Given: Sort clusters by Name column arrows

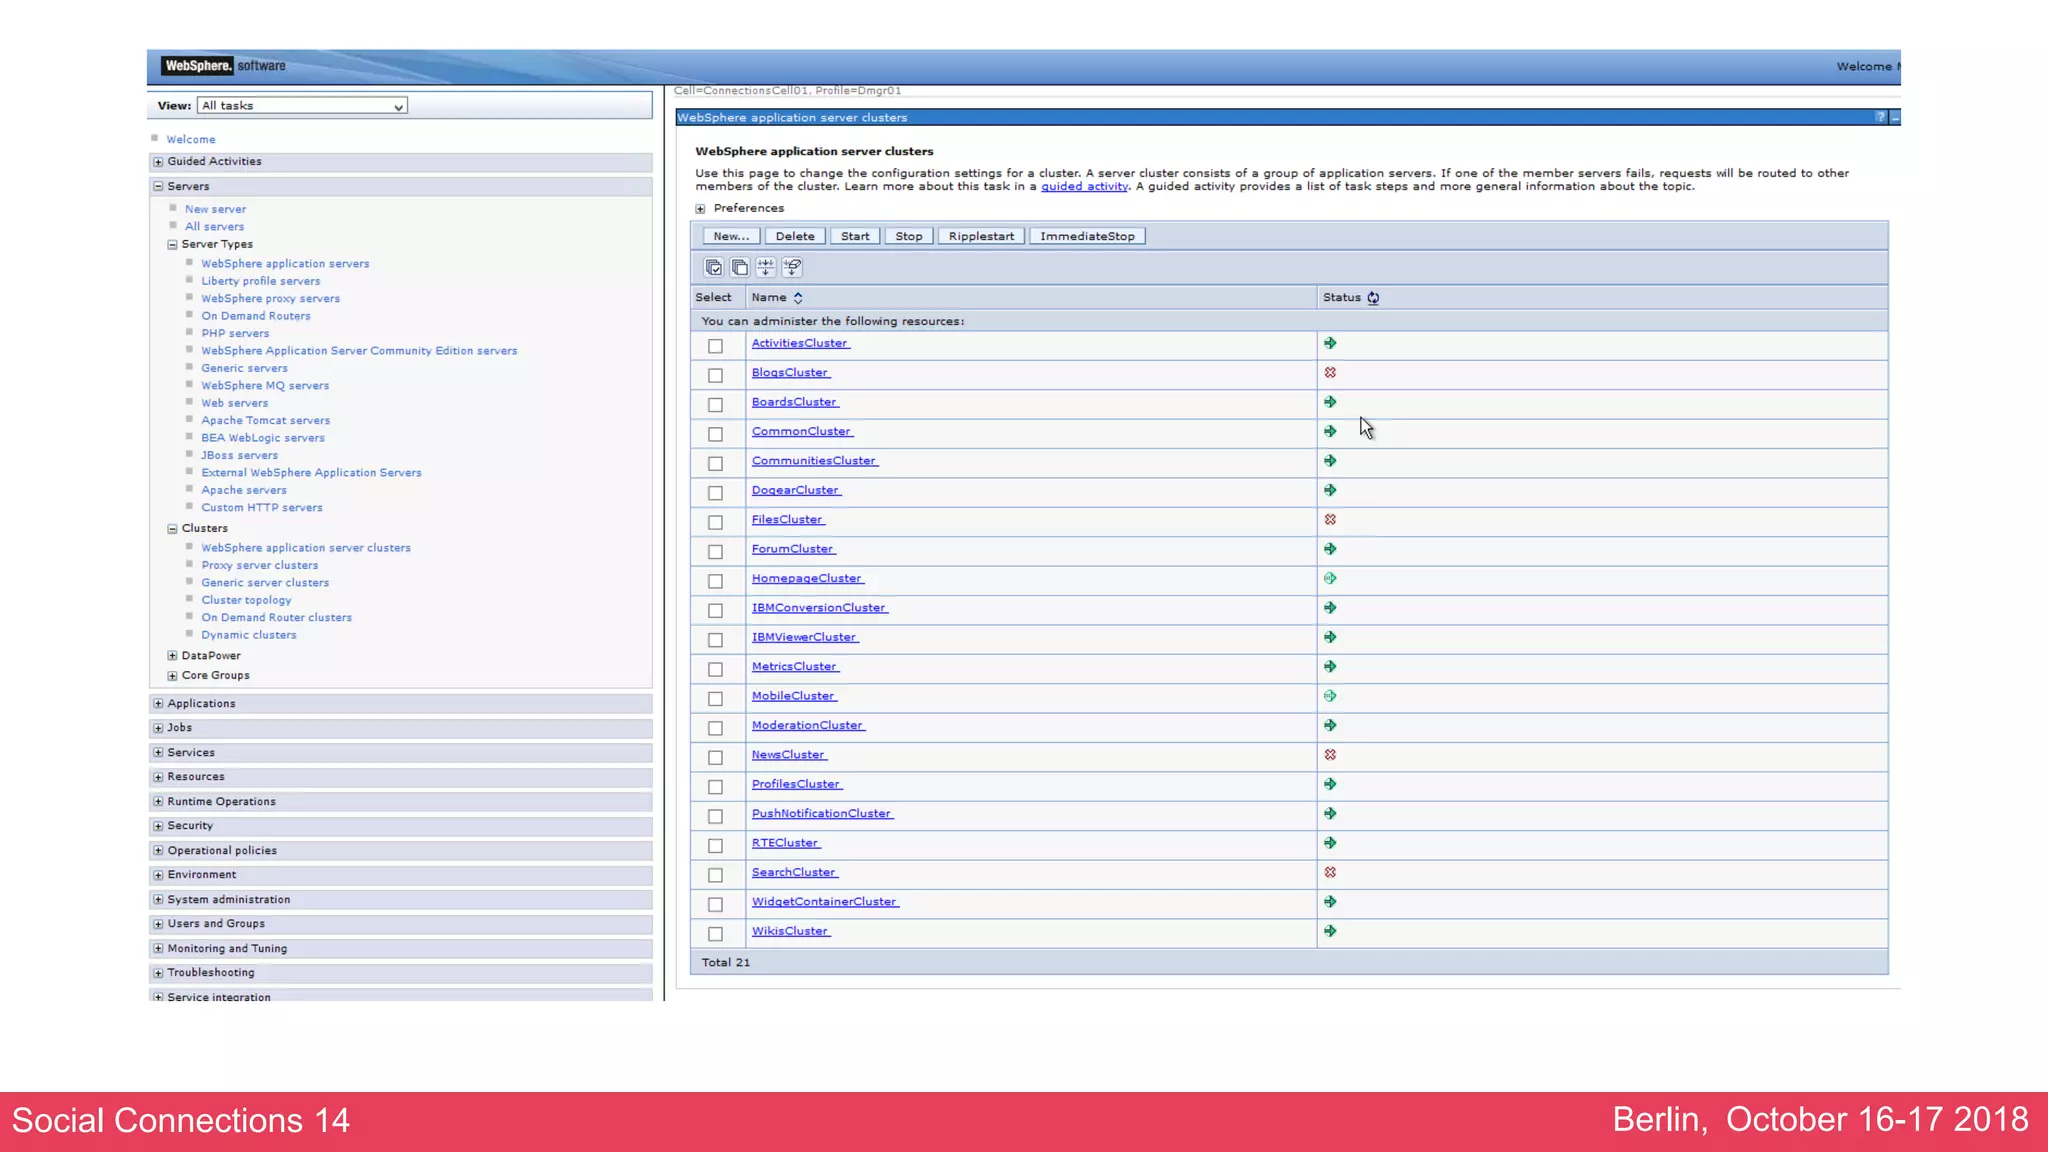Looking at the screenshot, I should (798, 298).
